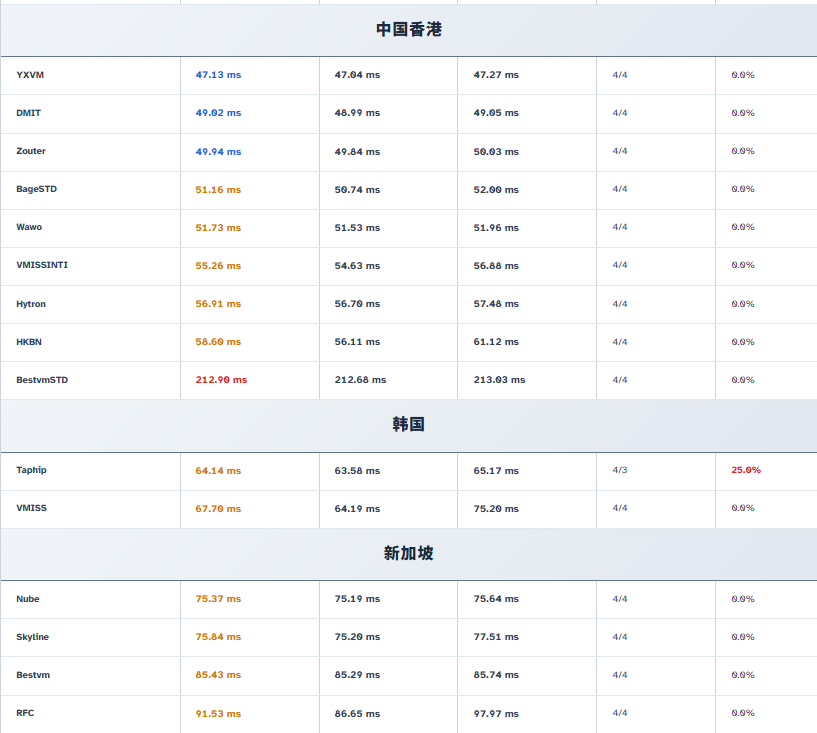Click the 中国香港 section header
This screenshot has height=733, width=817.
[408, 30]
